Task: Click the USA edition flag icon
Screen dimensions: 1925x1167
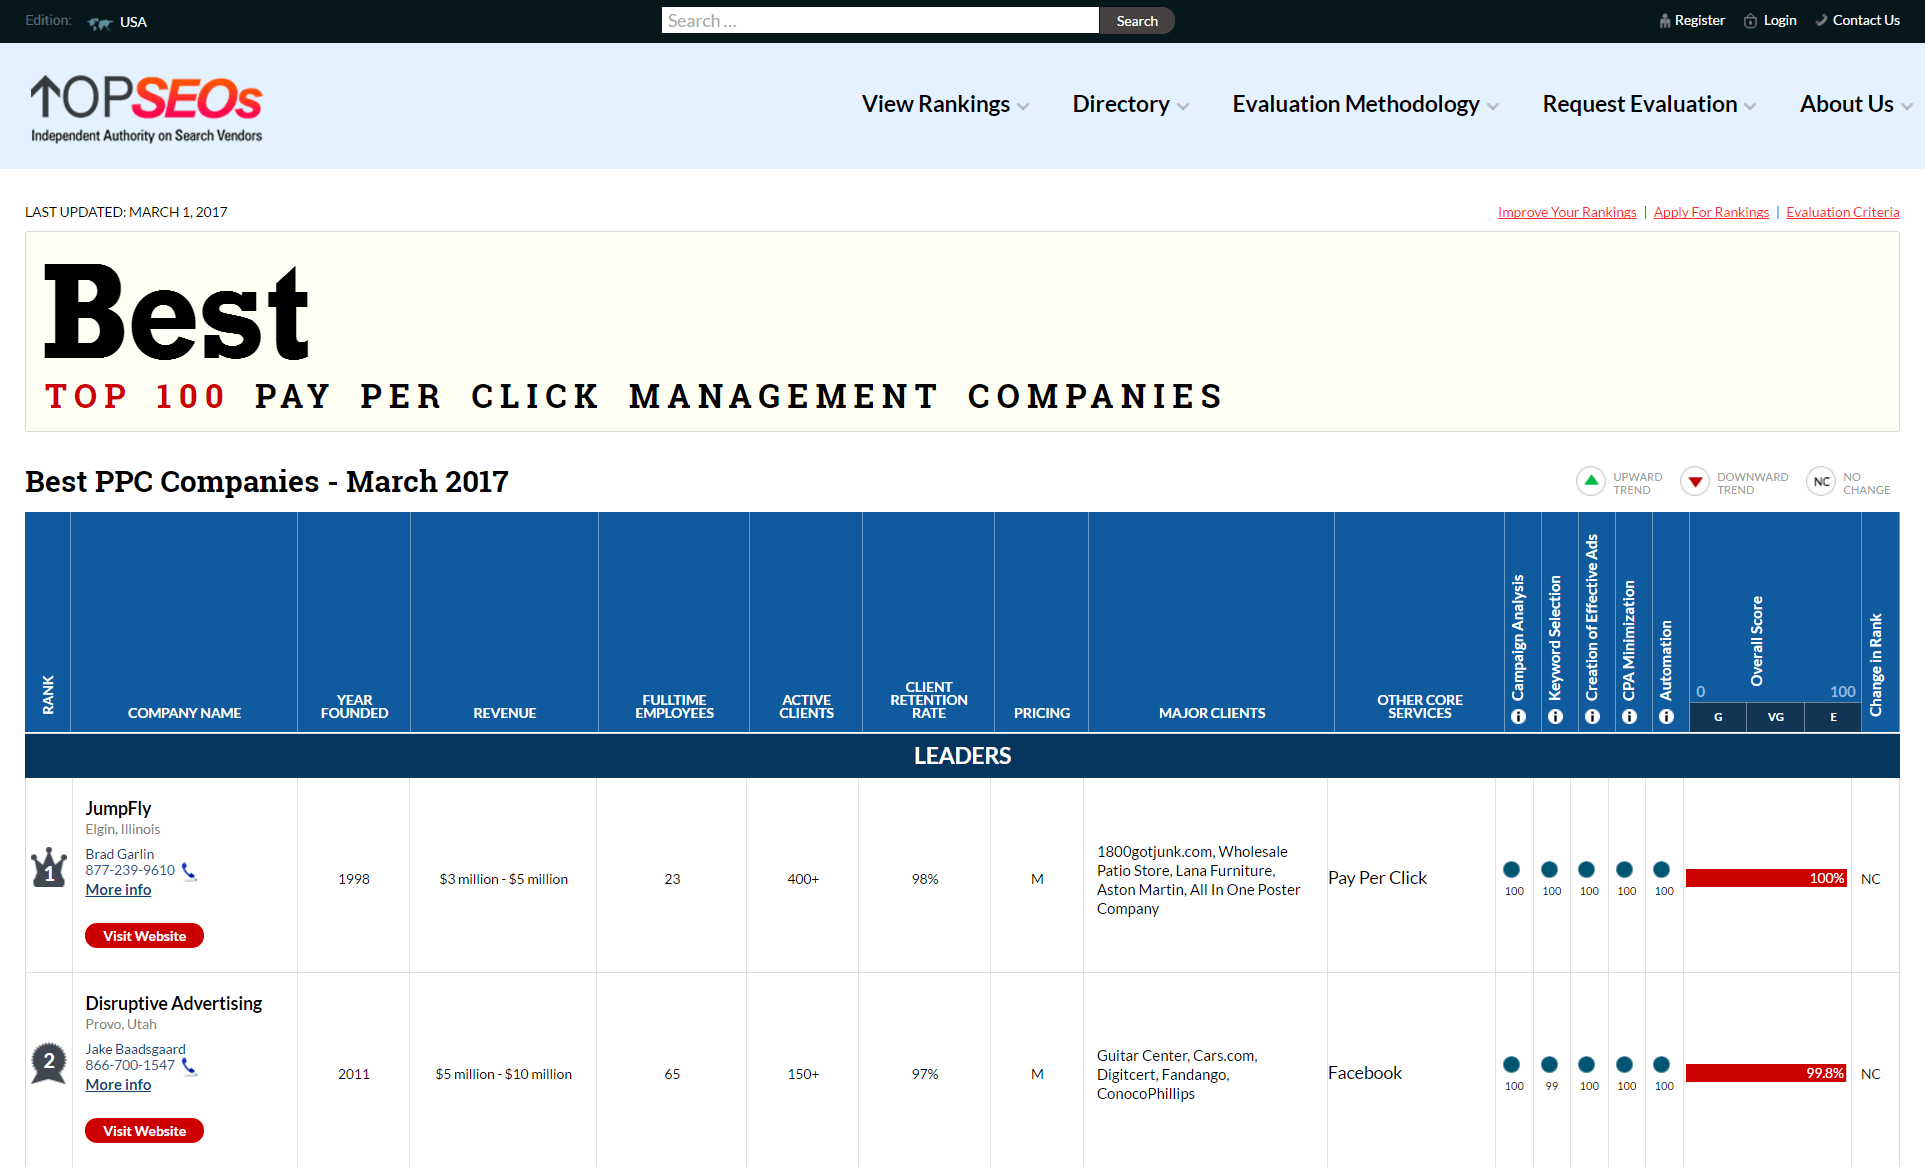Action: [99, 23]
